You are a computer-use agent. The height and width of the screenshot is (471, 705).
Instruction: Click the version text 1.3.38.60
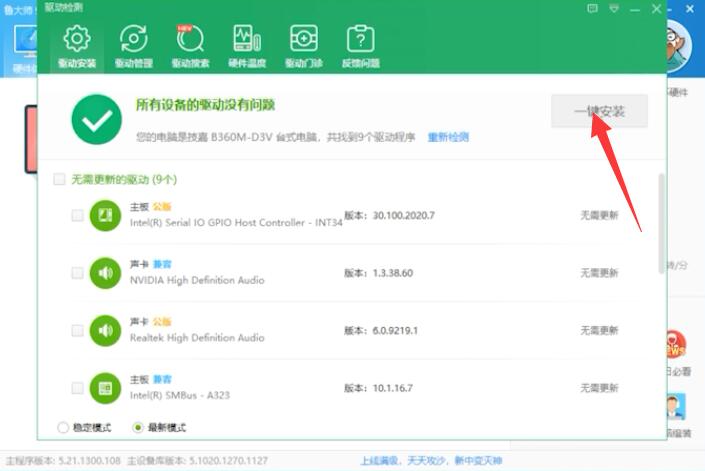(393, 273)
